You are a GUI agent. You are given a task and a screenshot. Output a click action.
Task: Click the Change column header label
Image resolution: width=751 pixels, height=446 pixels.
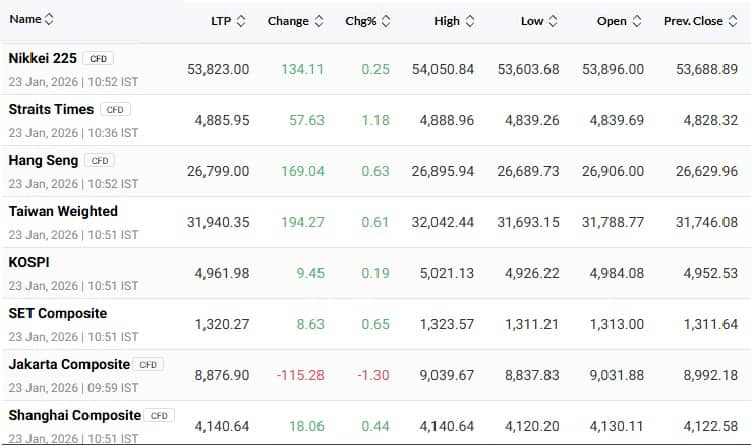[288, 21]
